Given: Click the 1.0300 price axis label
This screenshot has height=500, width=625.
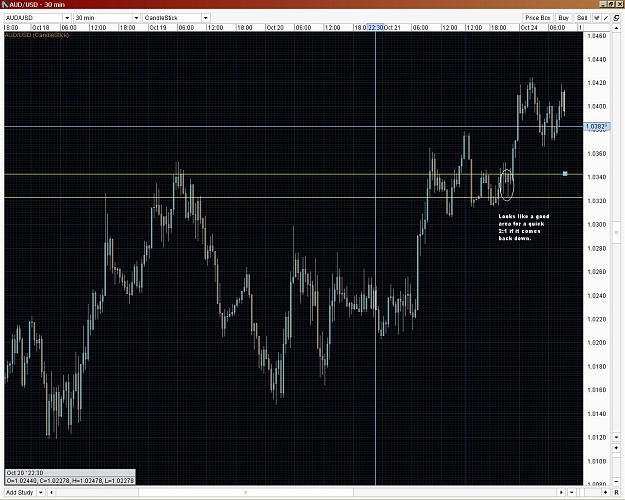Looking at the screenshot, I should pyautogui.click(x=596, y=224).
